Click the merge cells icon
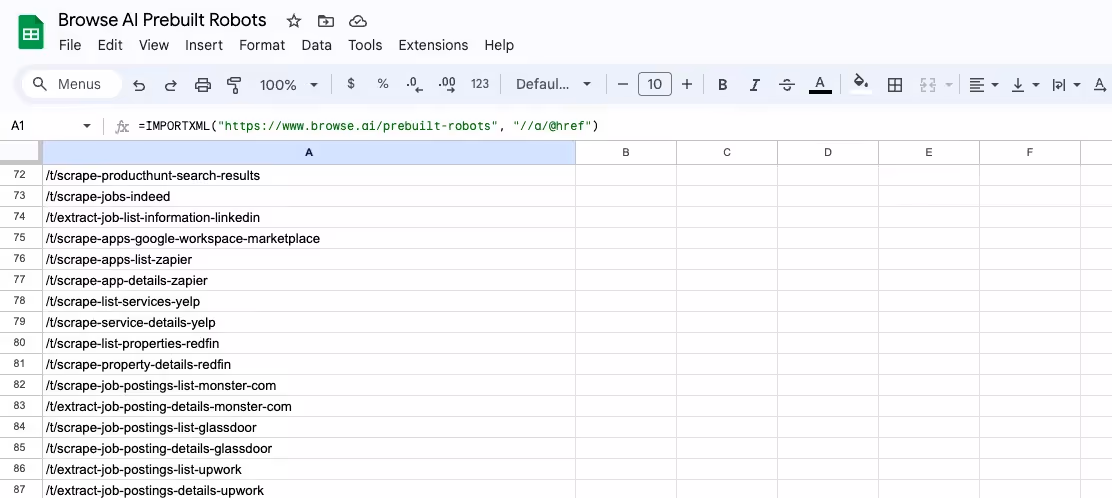Image resolution: width=1112 pixels, height=498 pixels. [928, 84]
